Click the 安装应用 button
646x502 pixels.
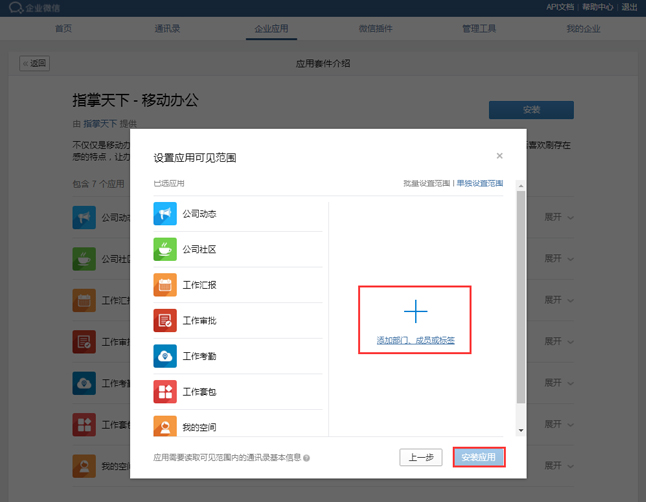click(x=478, y=457)
